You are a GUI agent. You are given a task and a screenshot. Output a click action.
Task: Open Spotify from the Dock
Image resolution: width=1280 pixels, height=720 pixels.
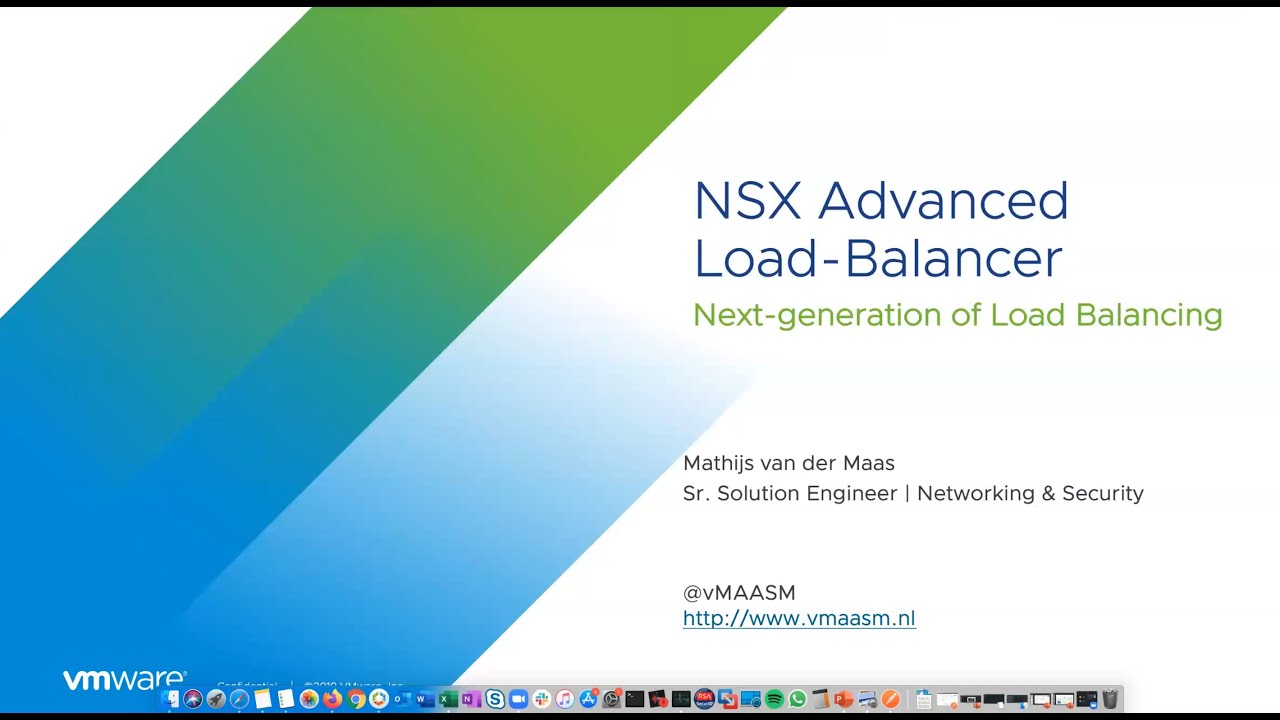(774, 699)
